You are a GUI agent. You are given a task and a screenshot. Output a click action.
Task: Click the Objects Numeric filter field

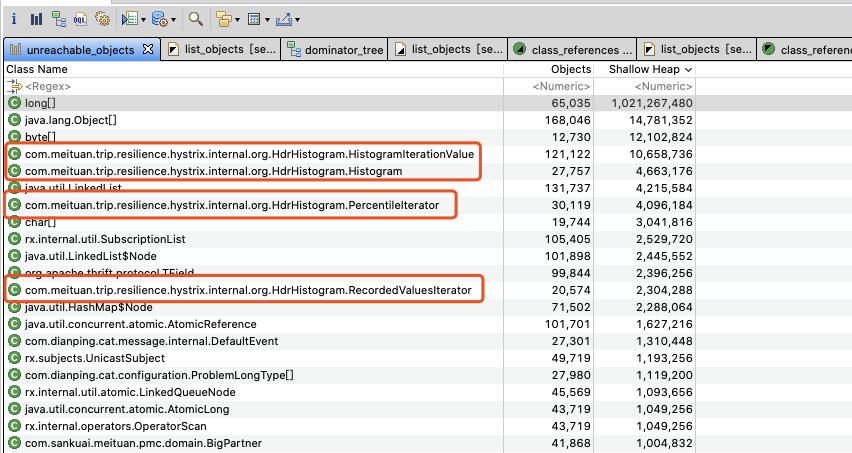tap(549, 86)
